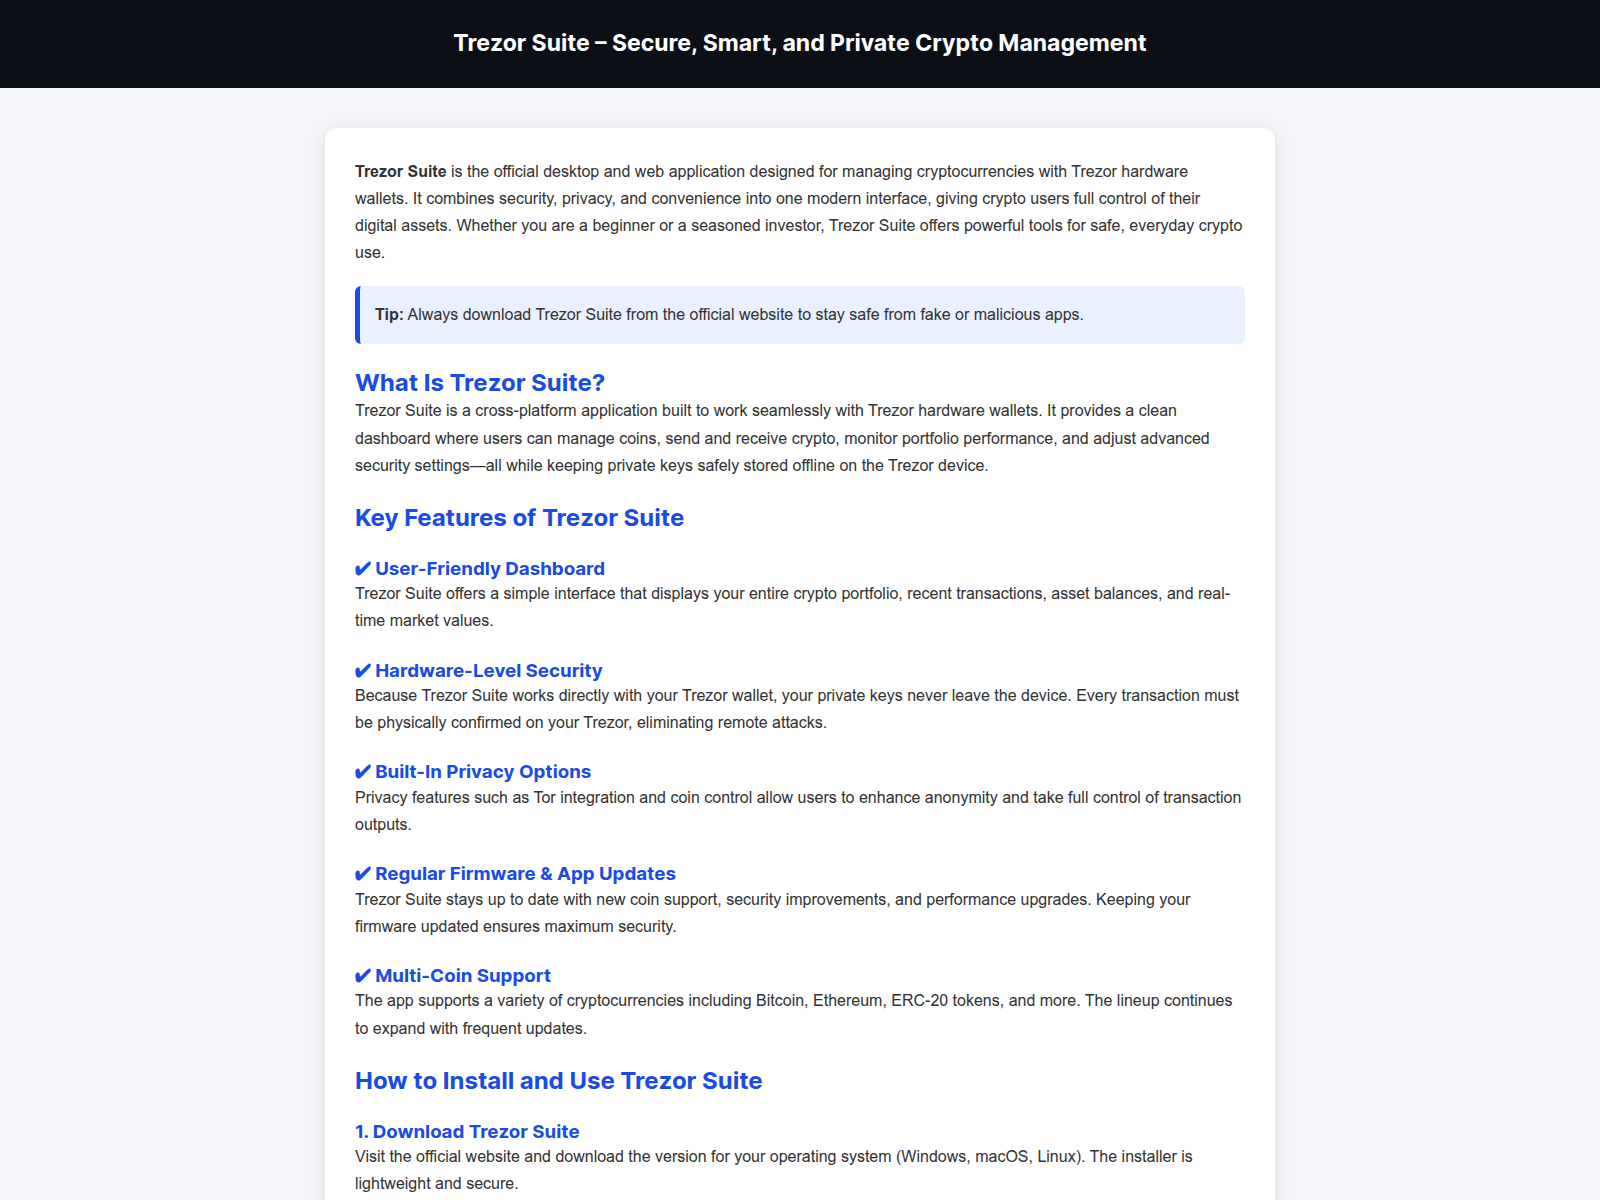Click the bold 'Trezor Suite' text in the intro
Screen dimensions: 1600x1200
[401, 172]
